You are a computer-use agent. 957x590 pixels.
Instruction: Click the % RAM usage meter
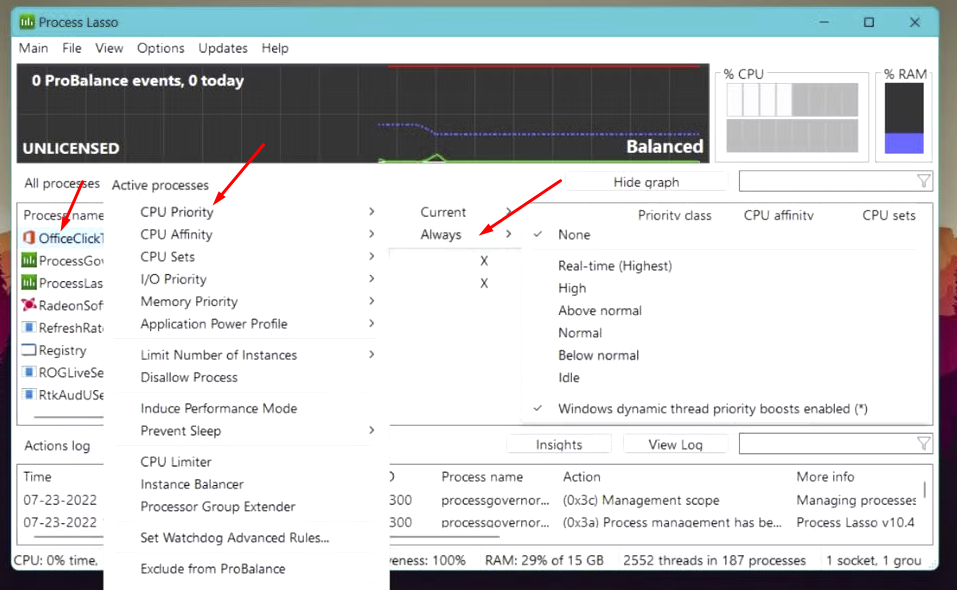click(x=904, y=118)
